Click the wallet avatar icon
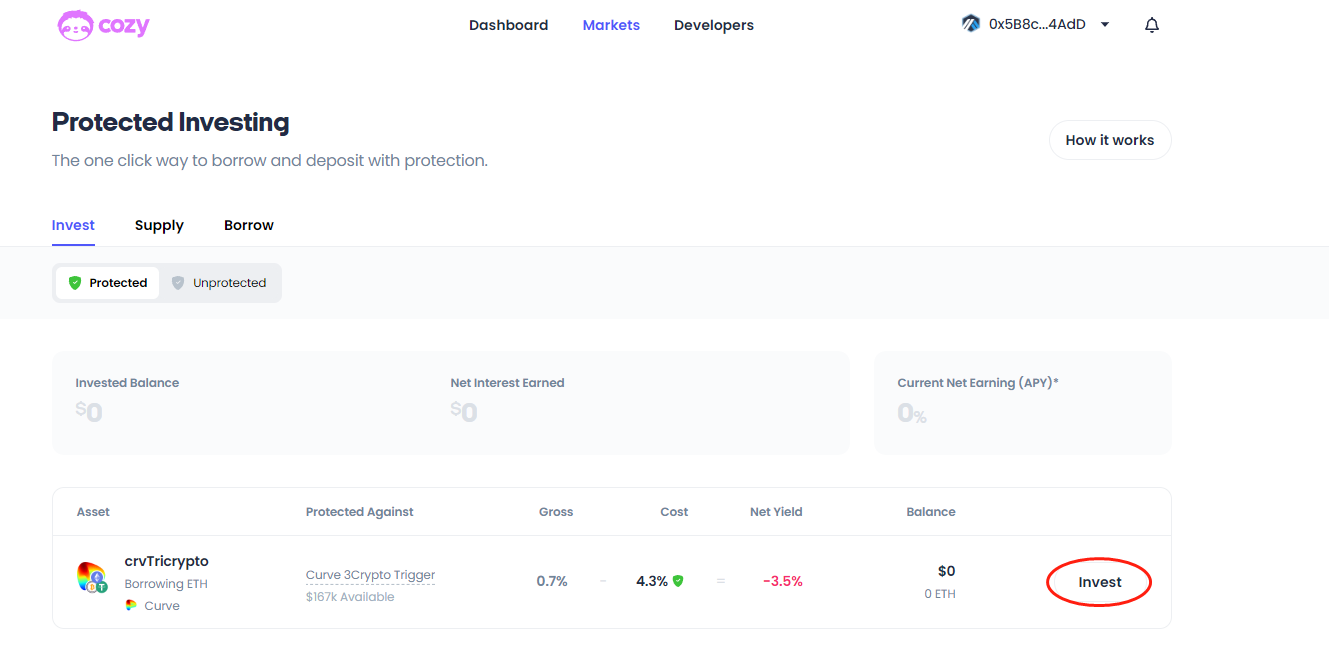The image size is (1329, 665). pos(970,24)
